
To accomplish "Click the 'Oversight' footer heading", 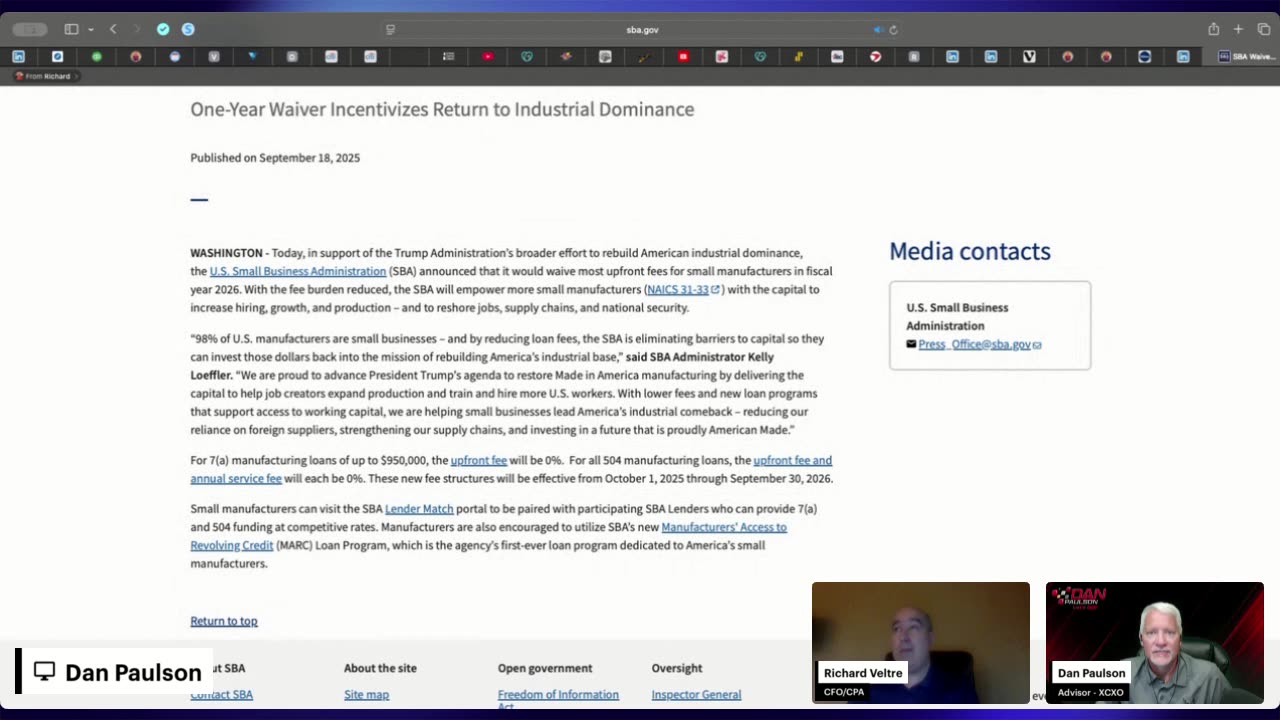I will pyautogui.click(x=677, y=668).
